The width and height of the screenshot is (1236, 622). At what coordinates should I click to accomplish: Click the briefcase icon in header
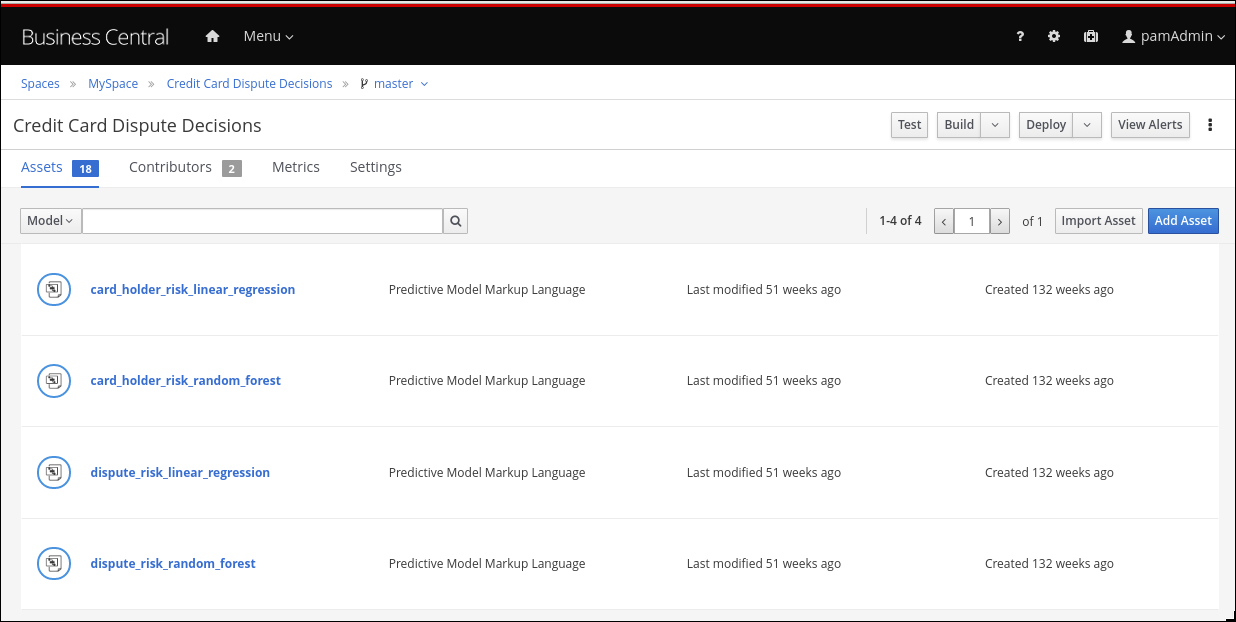pyautogui.click(x=1091, y=36)
